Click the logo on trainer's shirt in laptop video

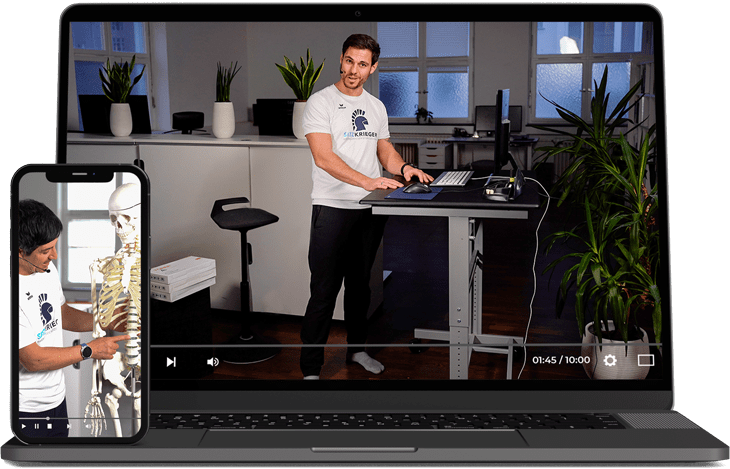(358, 123)
